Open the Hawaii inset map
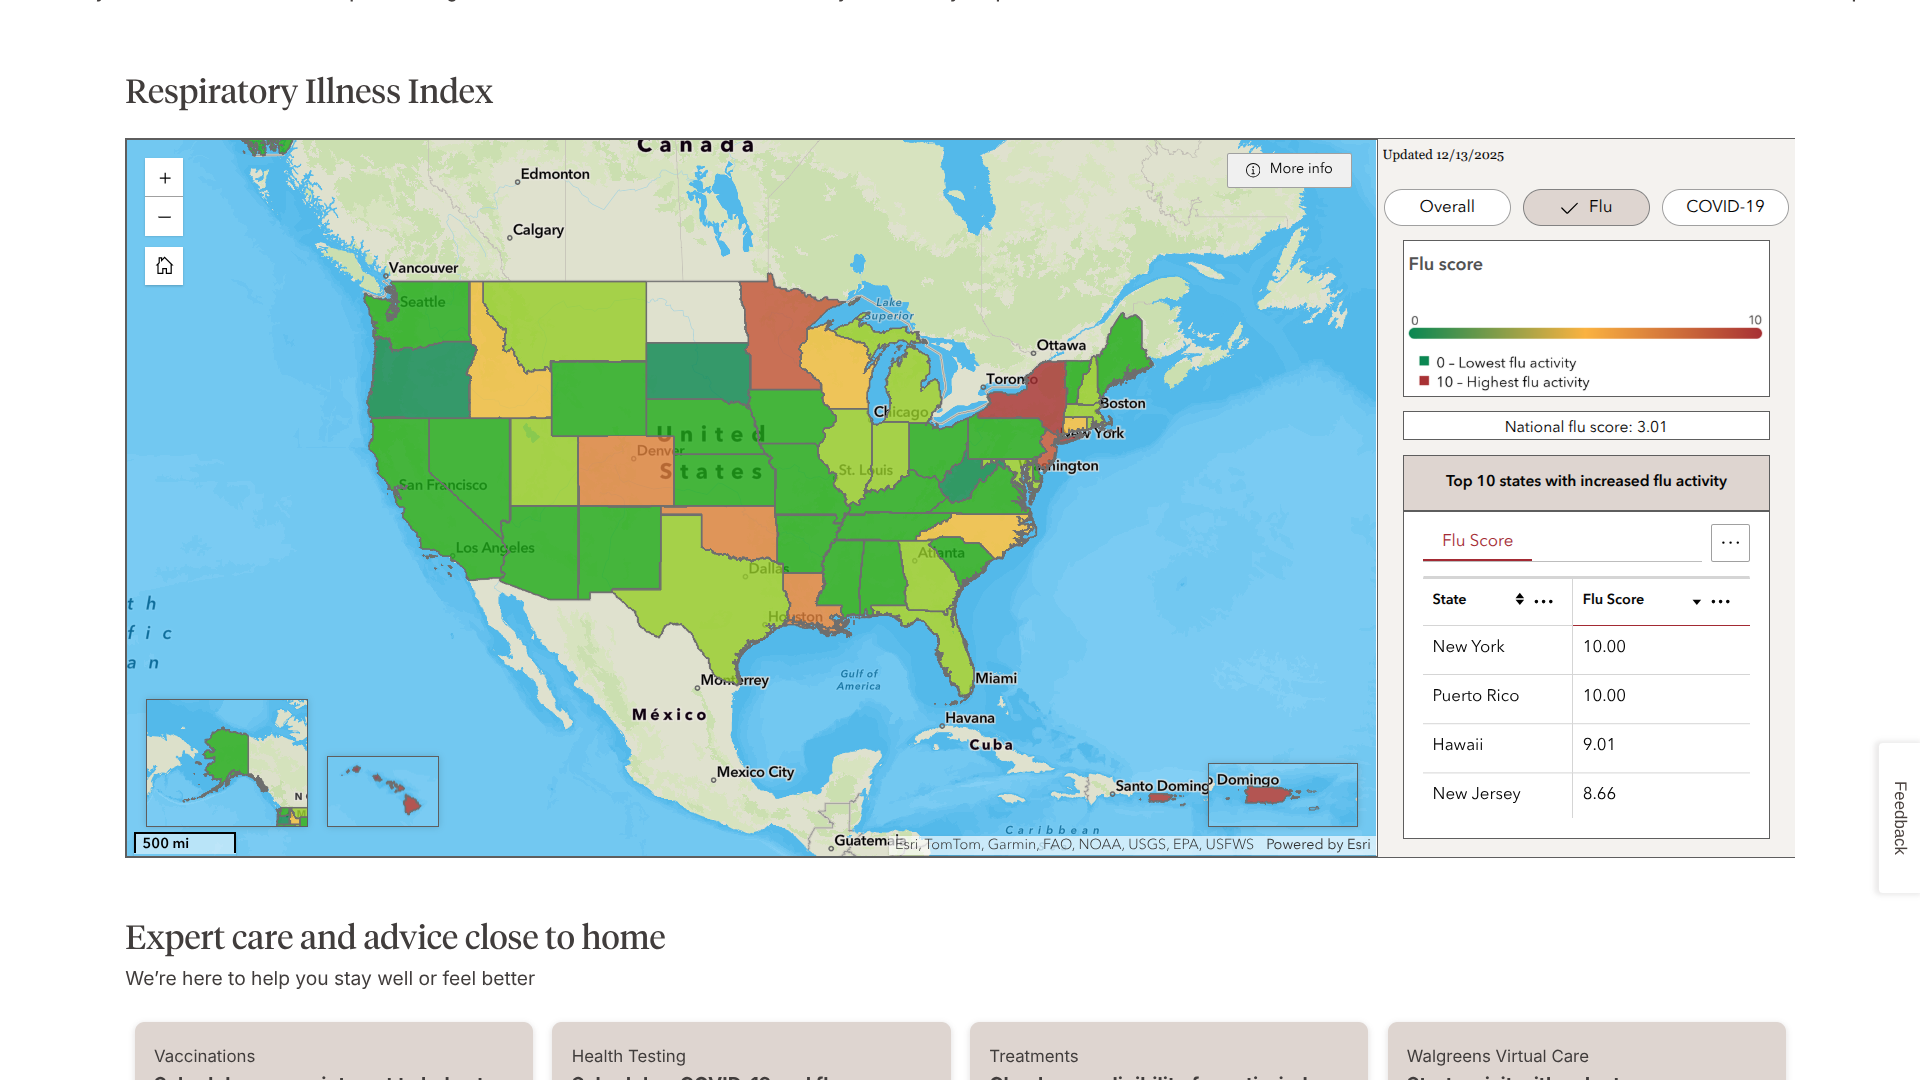 [x=383, y=791]
